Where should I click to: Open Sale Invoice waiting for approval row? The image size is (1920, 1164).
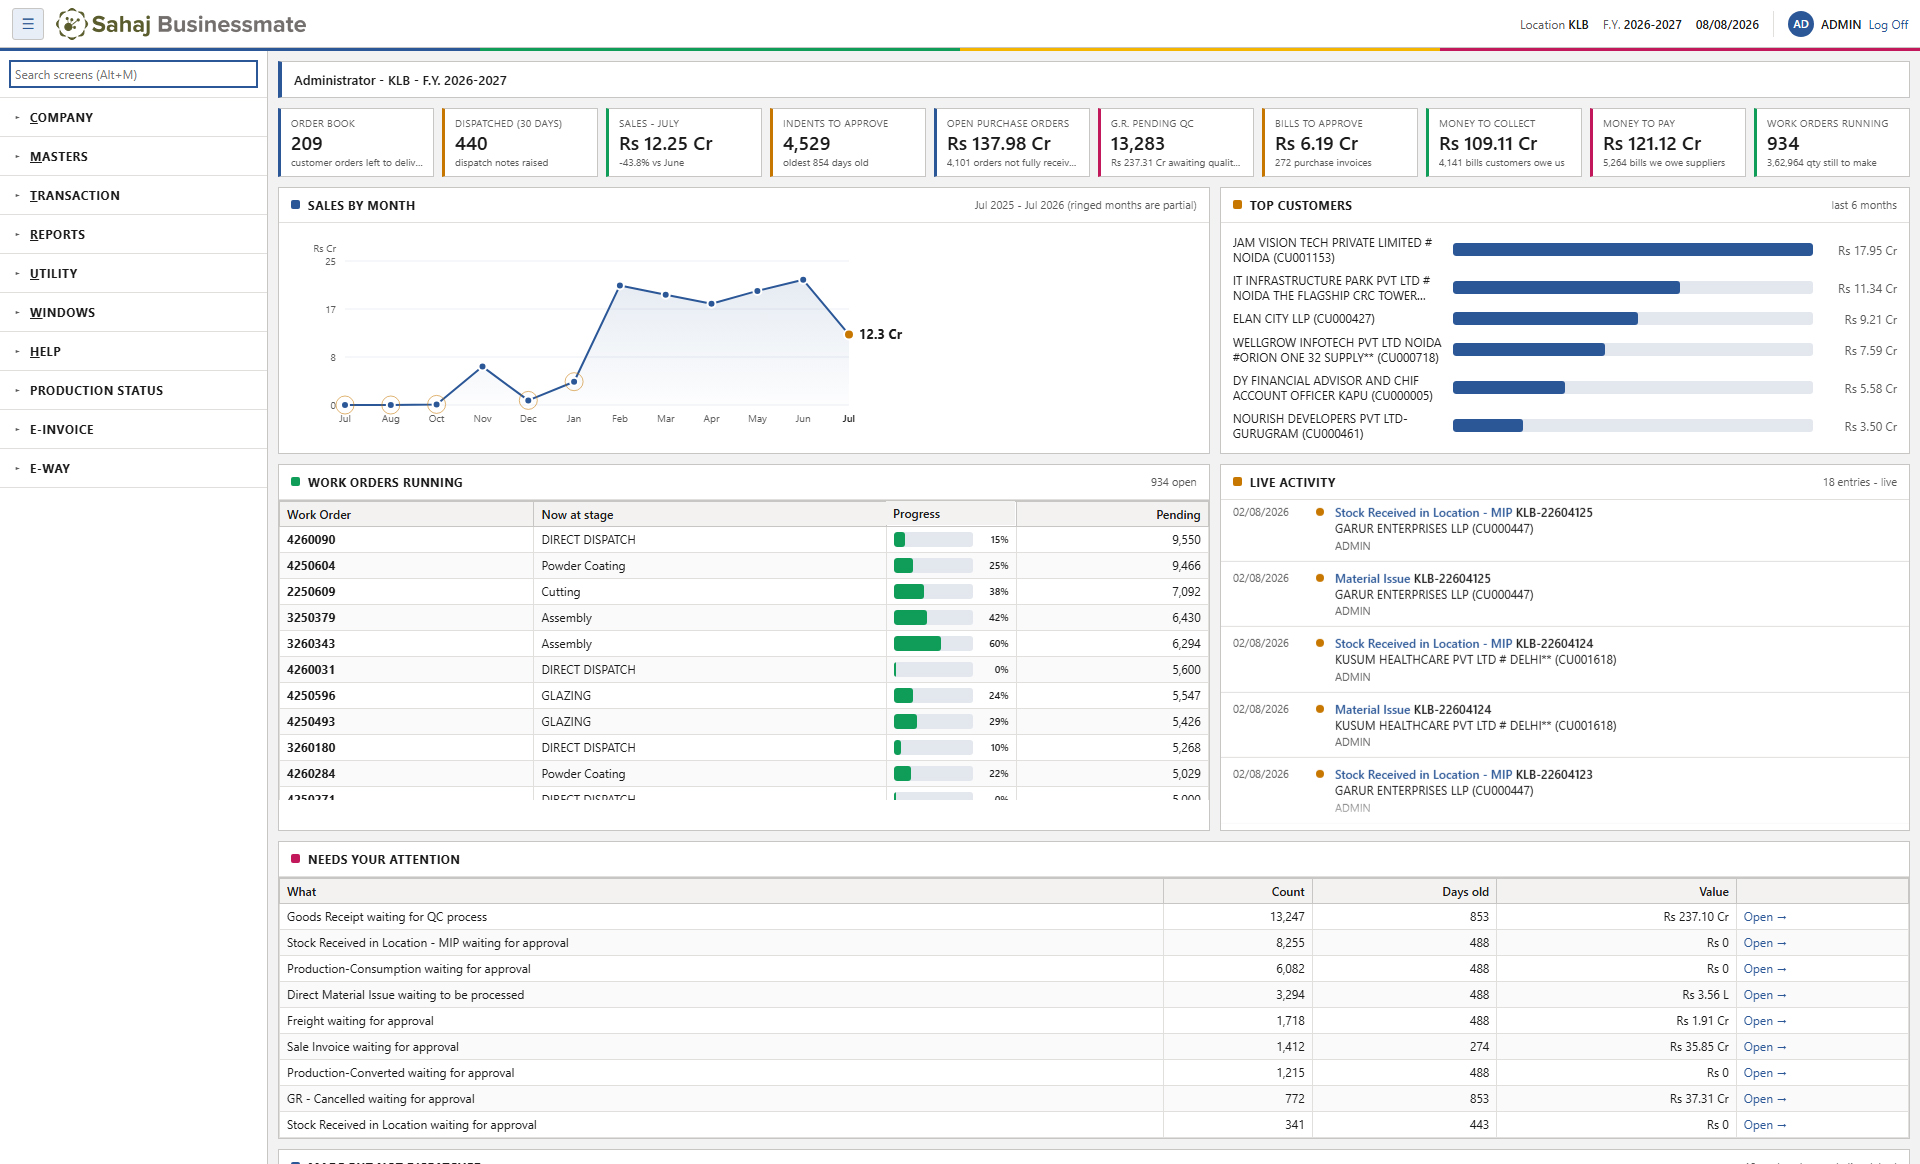pyautogui.click(x=1093, y=1047)
